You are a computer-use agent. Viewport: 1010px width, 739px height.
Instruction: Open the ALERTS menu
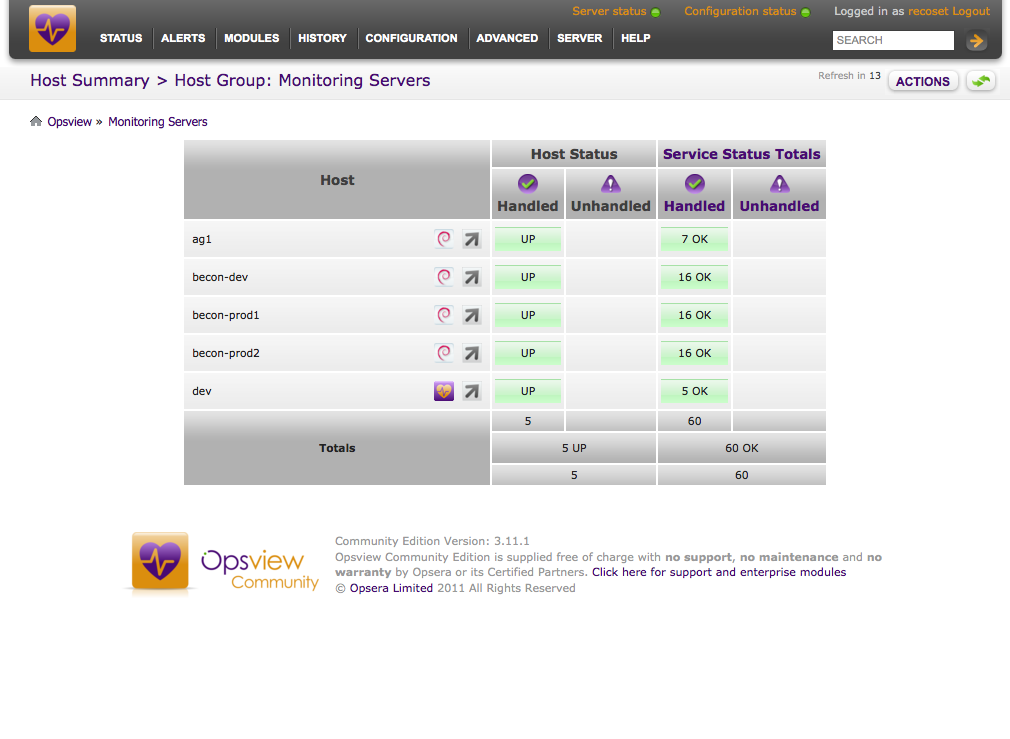coord(183,38)
